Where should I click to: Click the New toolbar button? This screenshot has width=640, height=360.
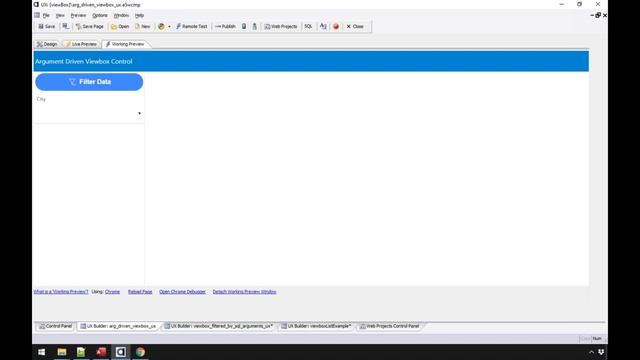point(143,27)
